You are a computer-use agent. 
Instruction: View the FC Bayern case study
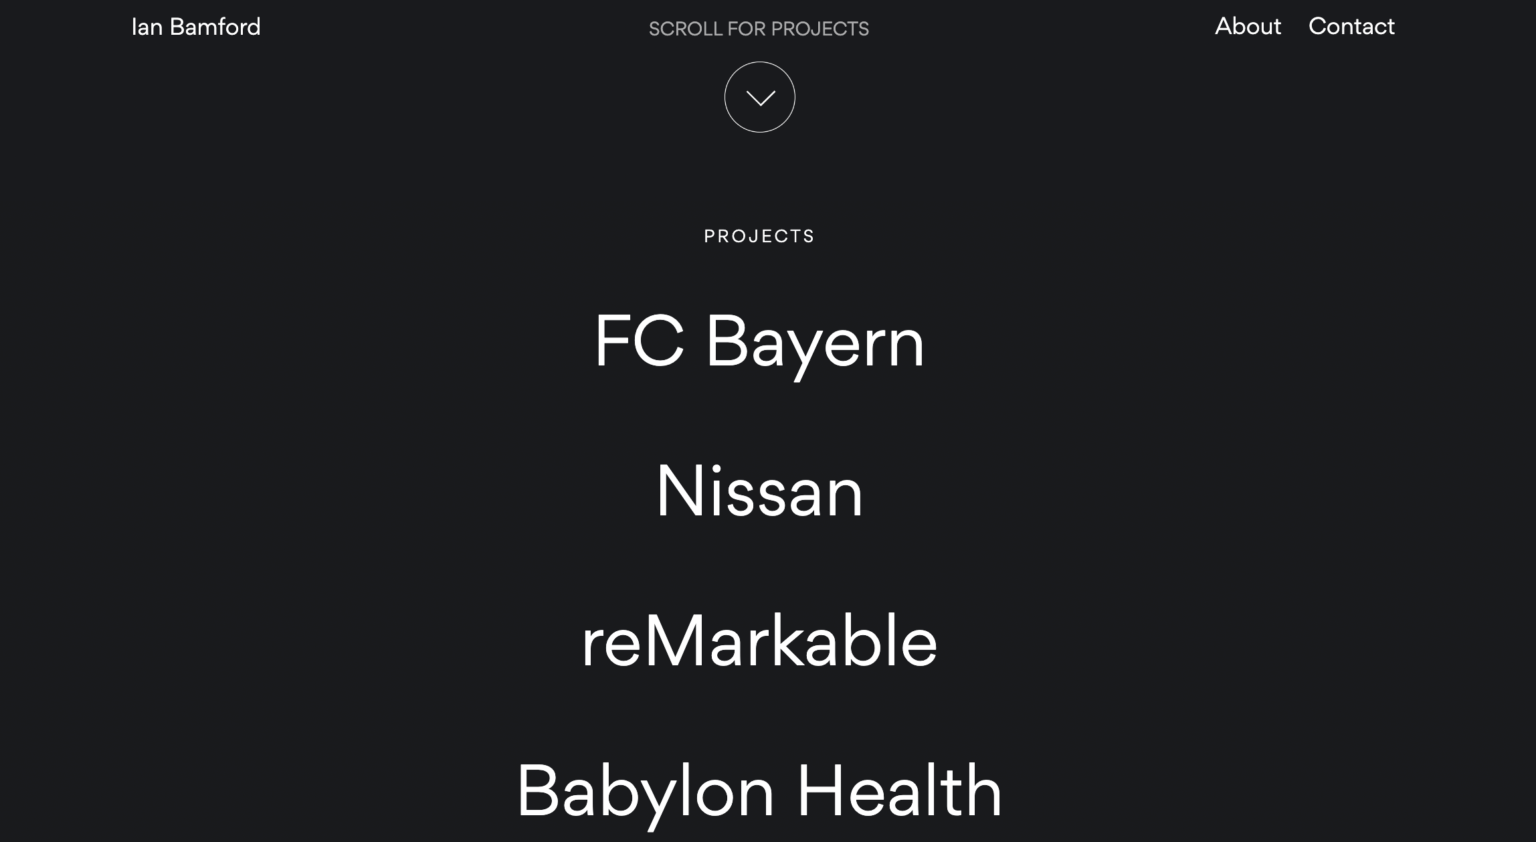click(x=759, y=342)
